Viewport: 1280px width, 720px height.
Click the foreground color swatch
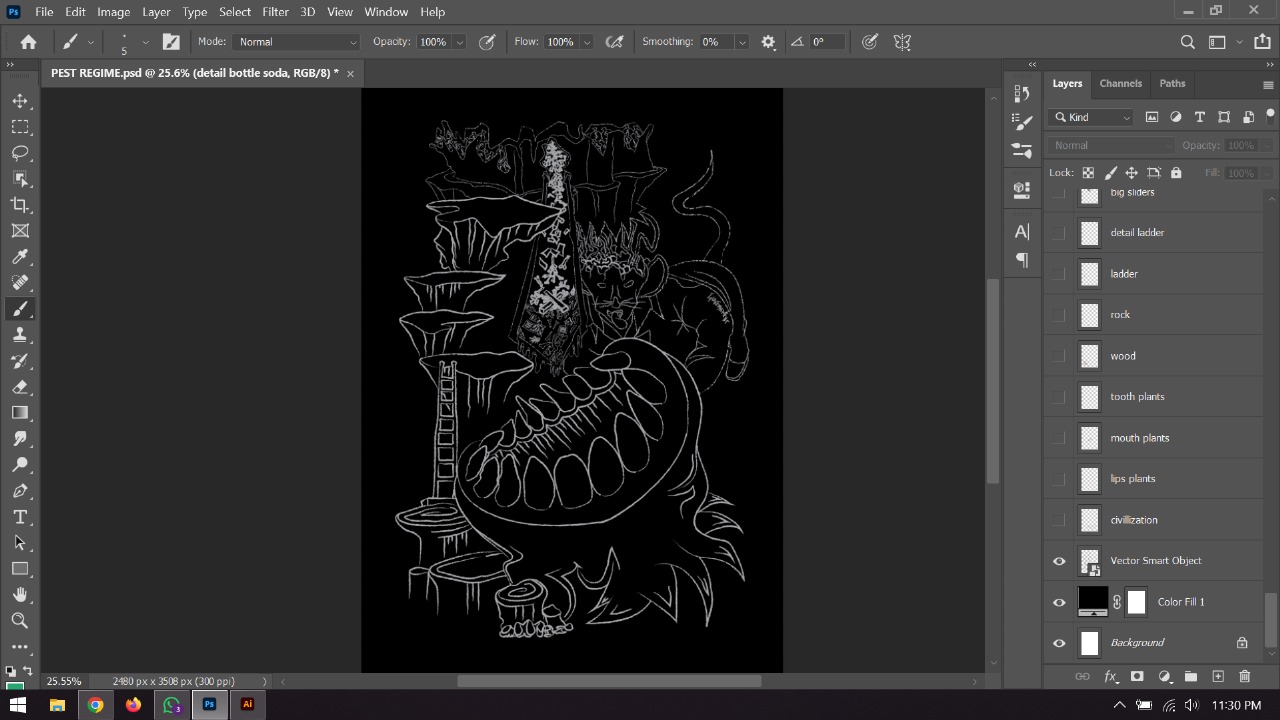tap(14, 686)
